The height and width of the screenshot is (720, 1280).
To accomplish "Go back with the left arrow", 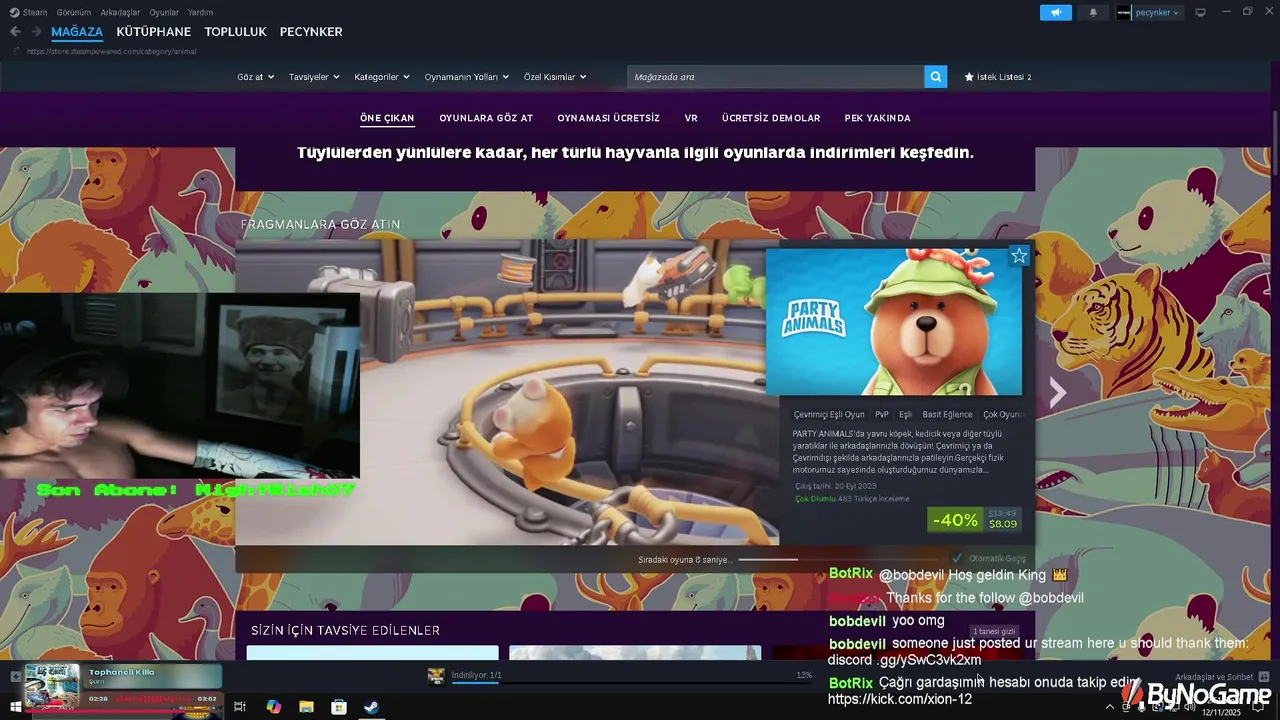I will click(15, 32).
